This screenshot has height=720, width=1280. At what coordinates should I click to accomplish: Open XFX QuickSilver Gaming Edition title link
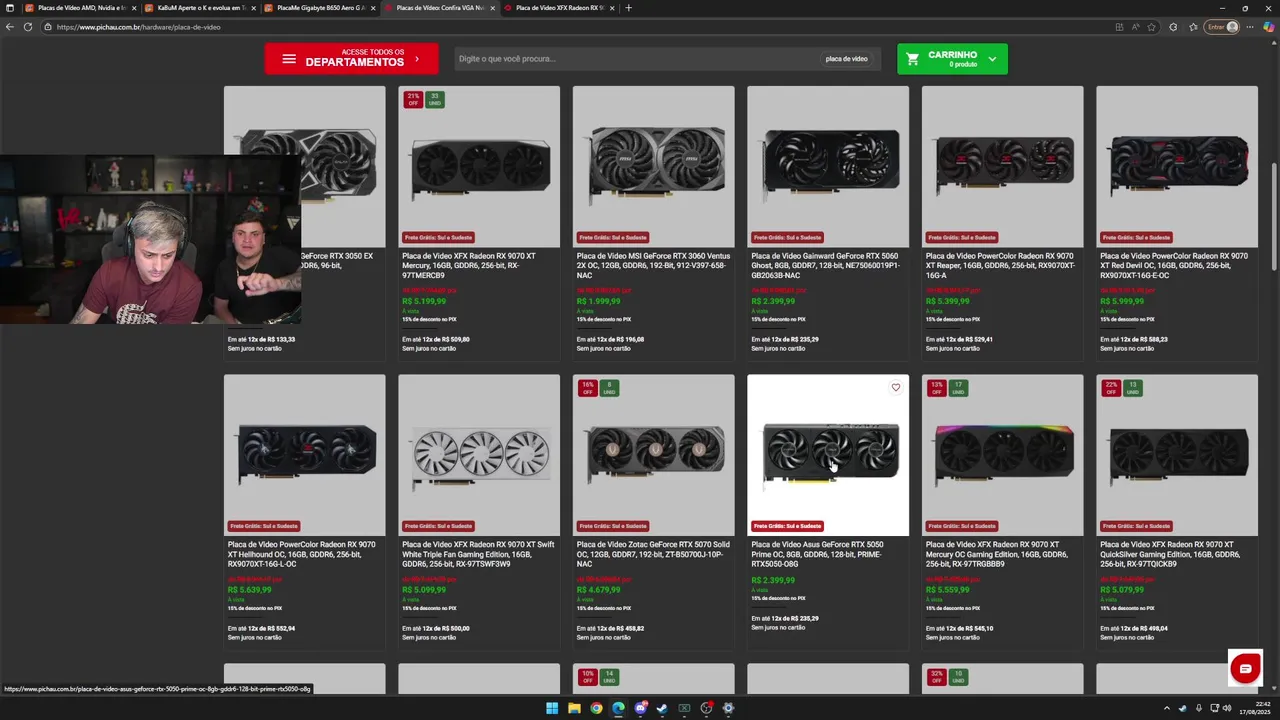(x=1170, y=554)
